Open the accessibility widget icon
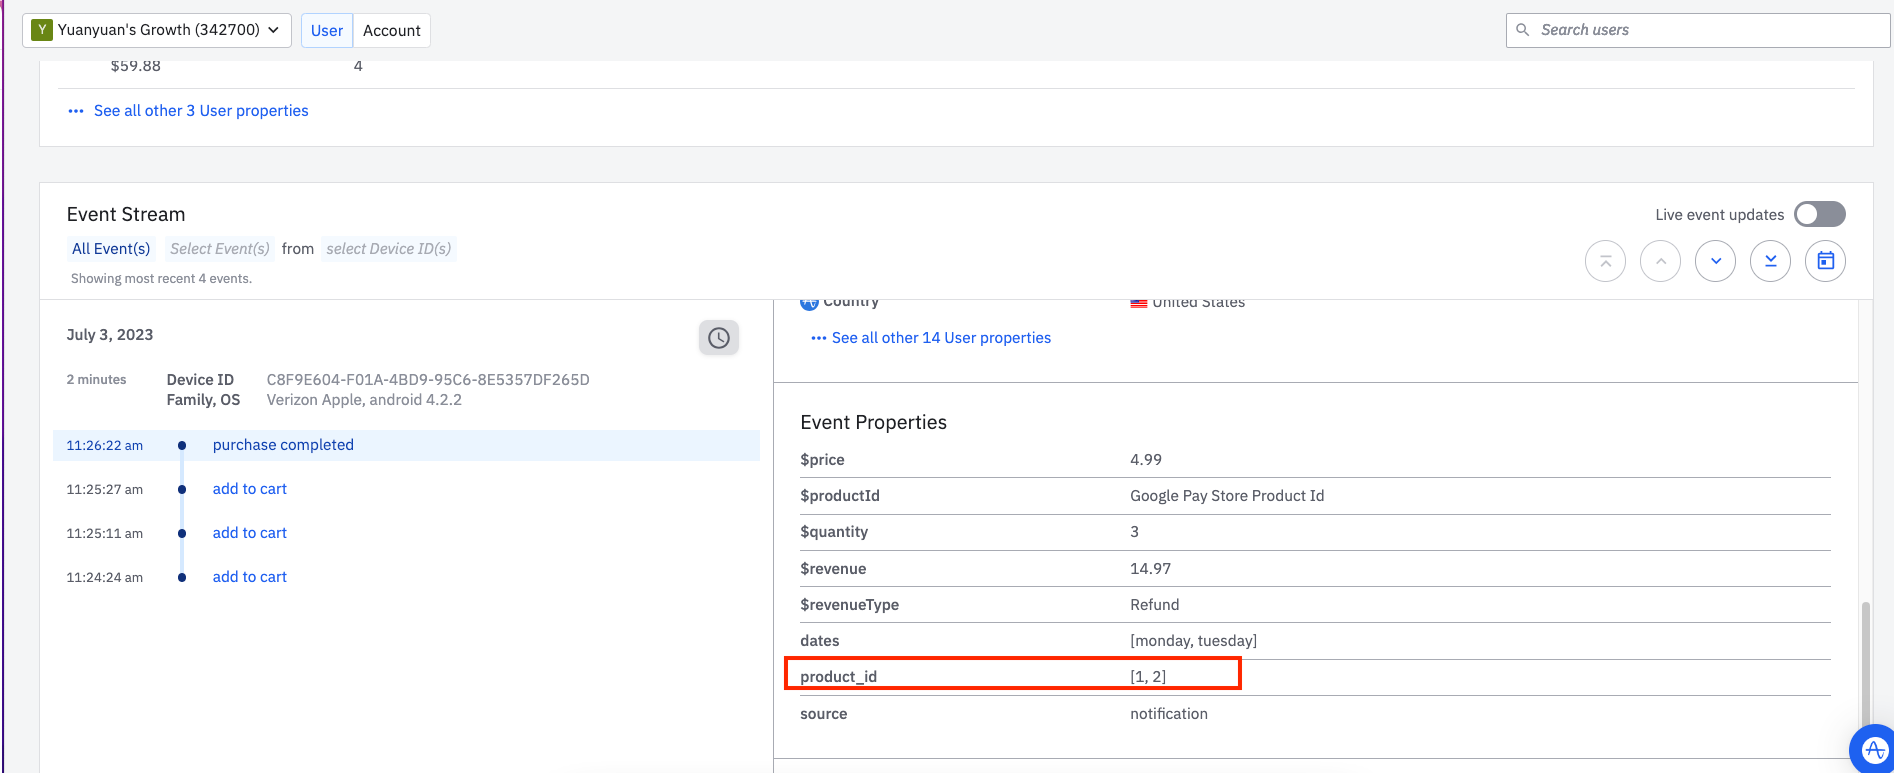 point(1873,749)
